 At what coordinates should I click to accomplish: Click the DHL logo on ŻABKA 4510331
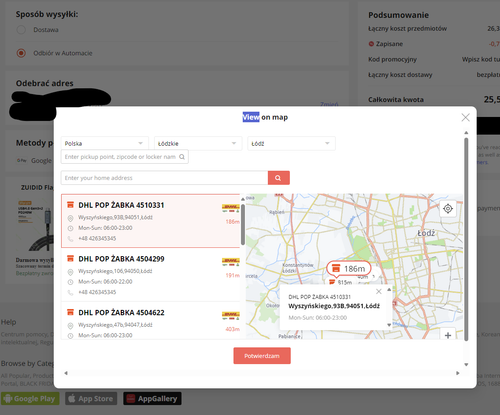pyautogui.click(x=231, y=208)
